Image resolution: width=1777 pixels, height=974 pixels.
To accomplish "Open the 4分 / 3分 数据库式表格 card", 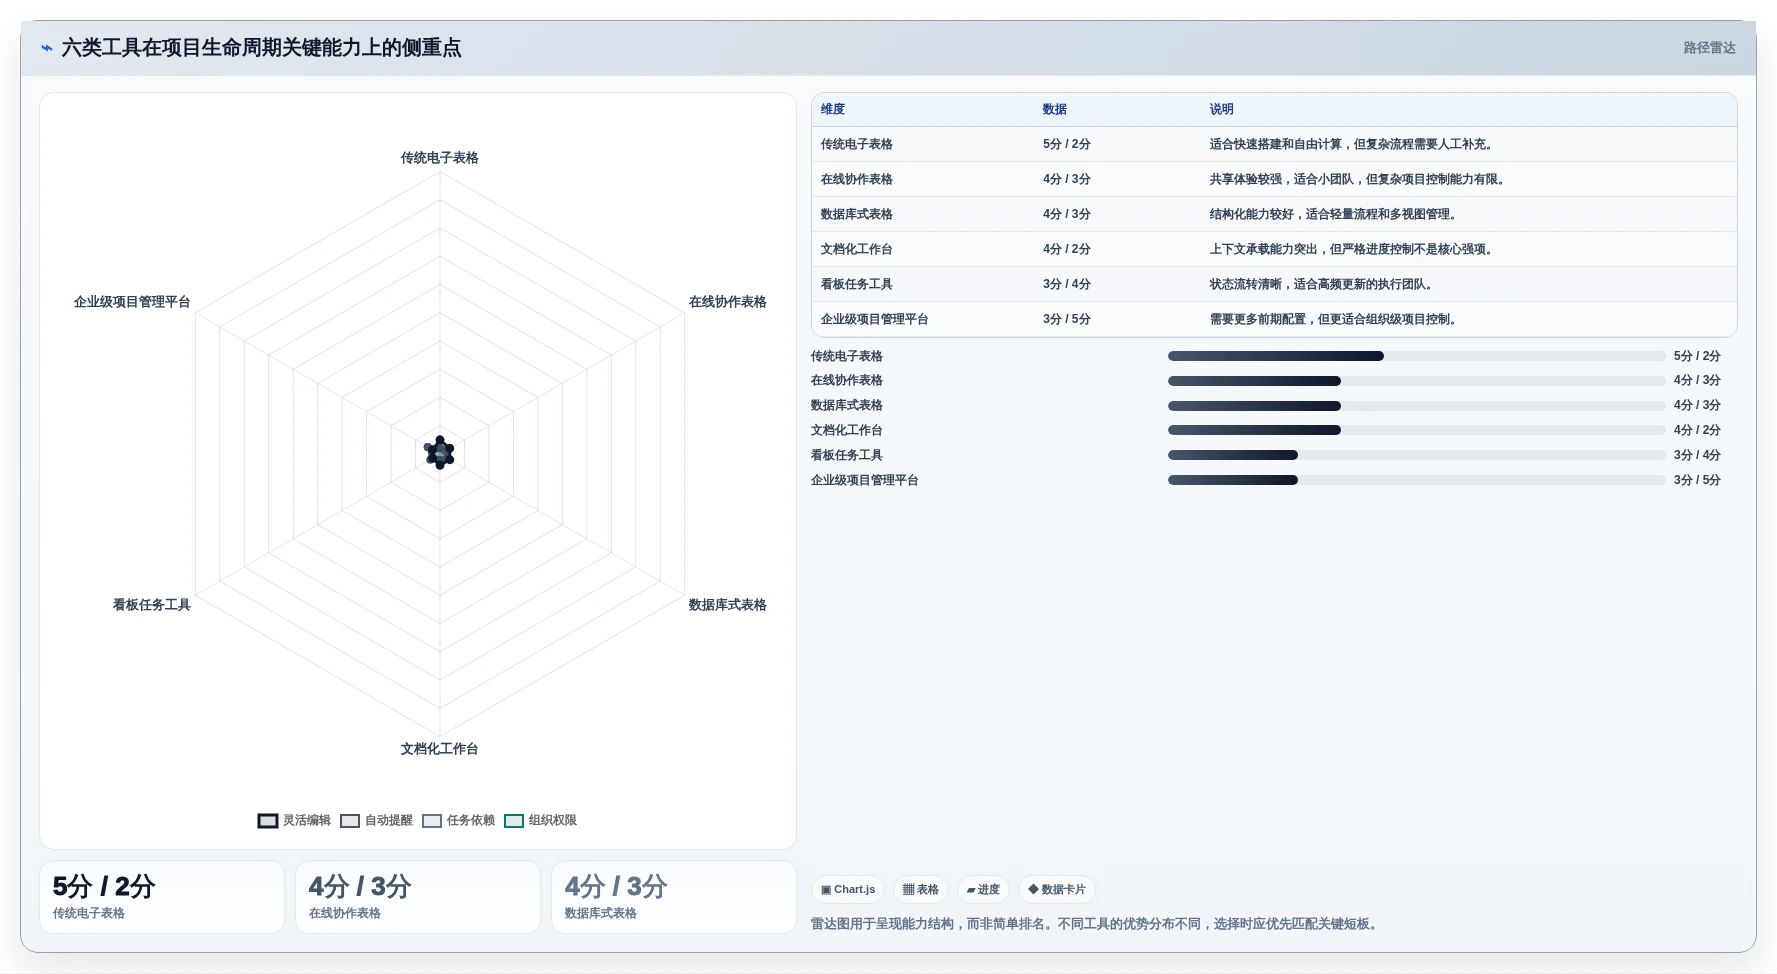I will pyautogui.click(x=674, y=898).
